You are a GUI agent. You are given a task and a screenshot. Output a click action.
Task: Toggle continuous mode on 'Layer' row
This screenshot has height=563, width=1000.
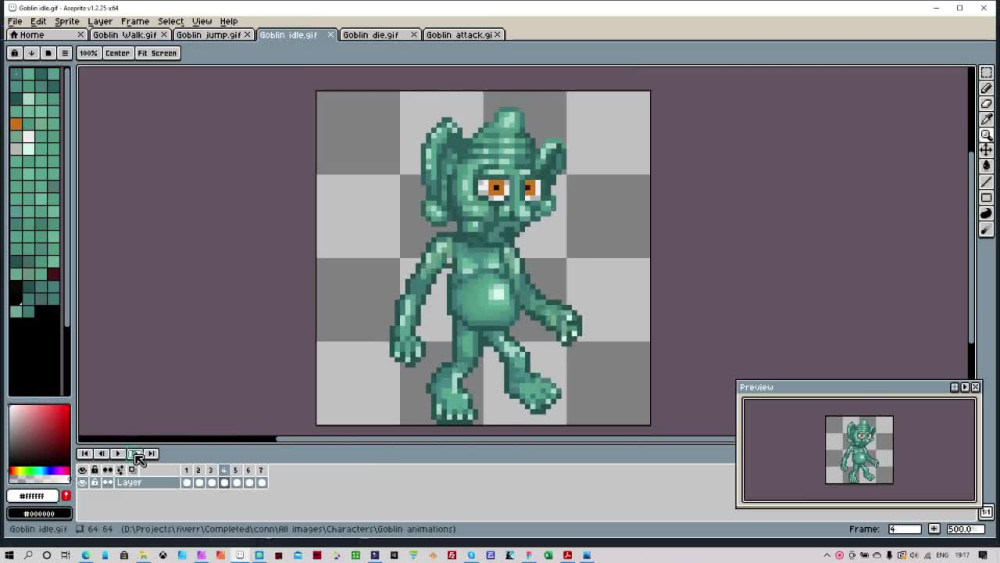coord(107,483)
